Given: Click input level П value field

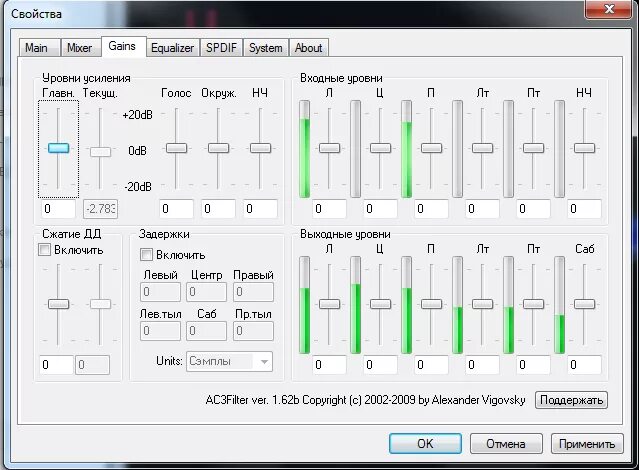Looking at the screenshot, I should coord(431,209).
